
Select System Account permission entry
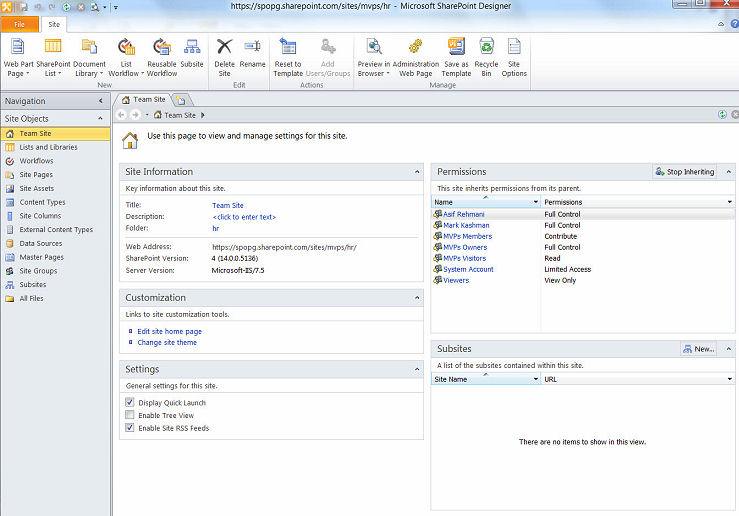[x=468, y=270]
